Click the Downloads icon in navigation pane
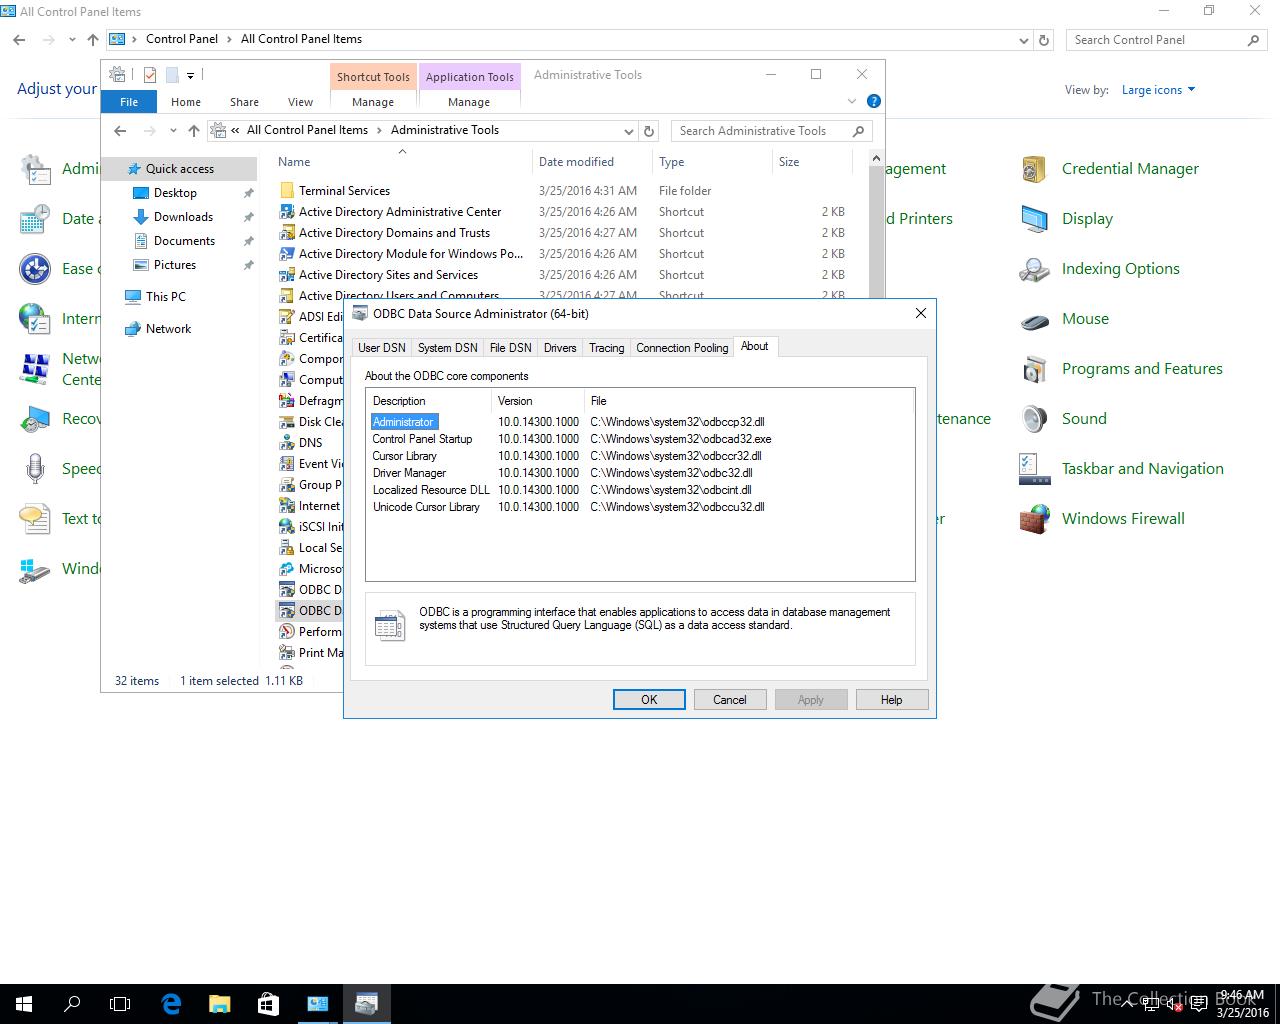 141,217
